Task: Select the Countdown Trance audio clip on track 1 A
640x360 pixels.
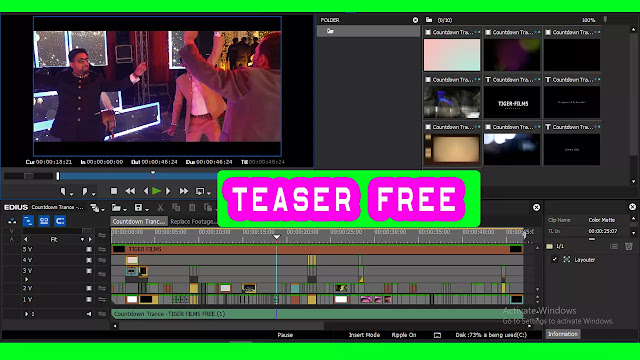Action: (317, 314)
